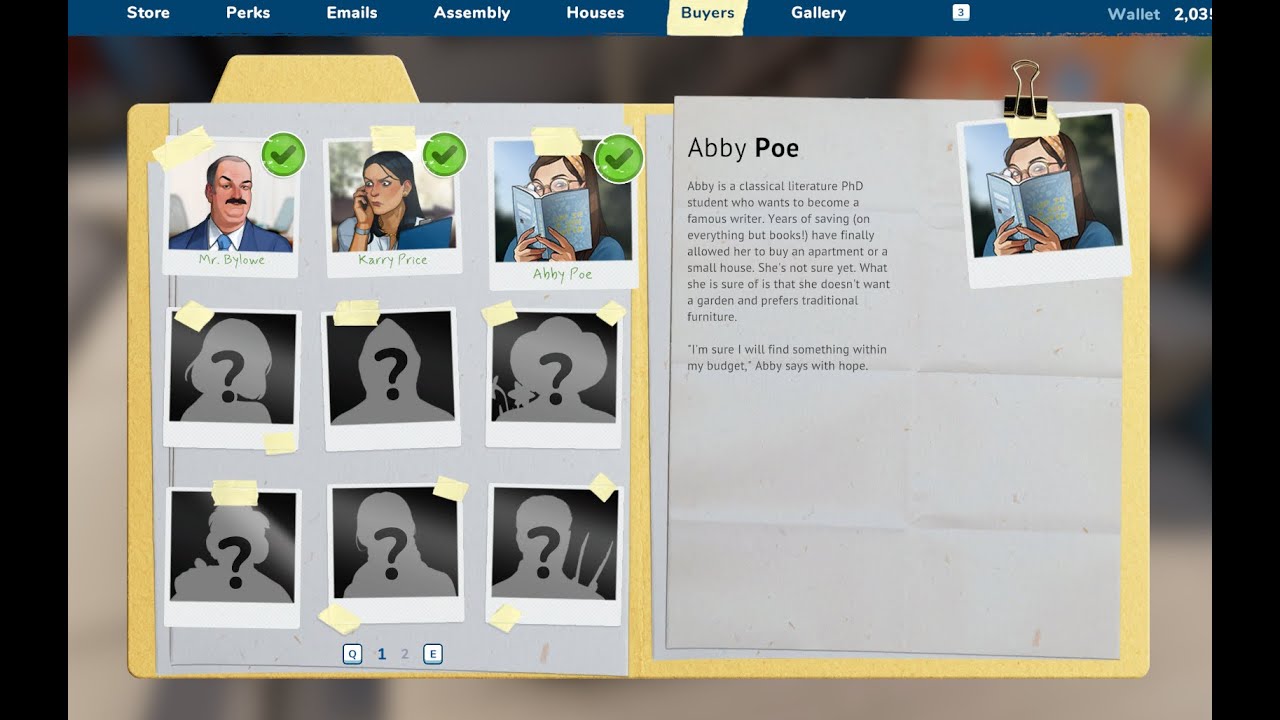Click the Wallet balance display
This screenshot has width=1280, height=720.
[1160, 14]
